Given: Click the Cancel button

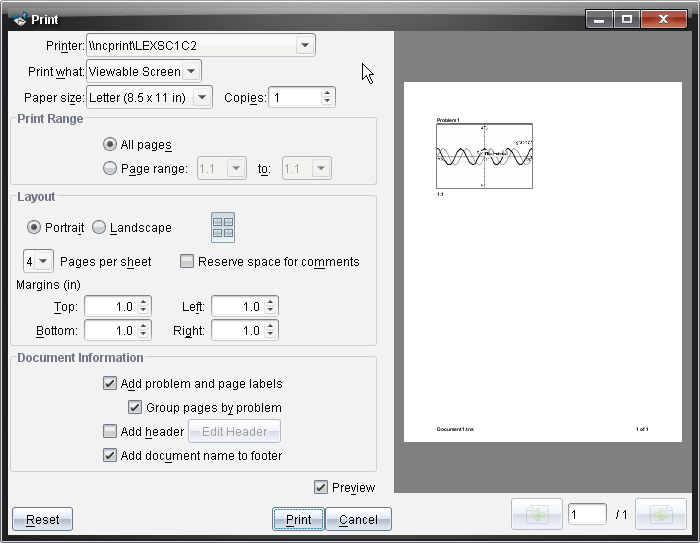Looking at the screenshot, I should [358, 519].
